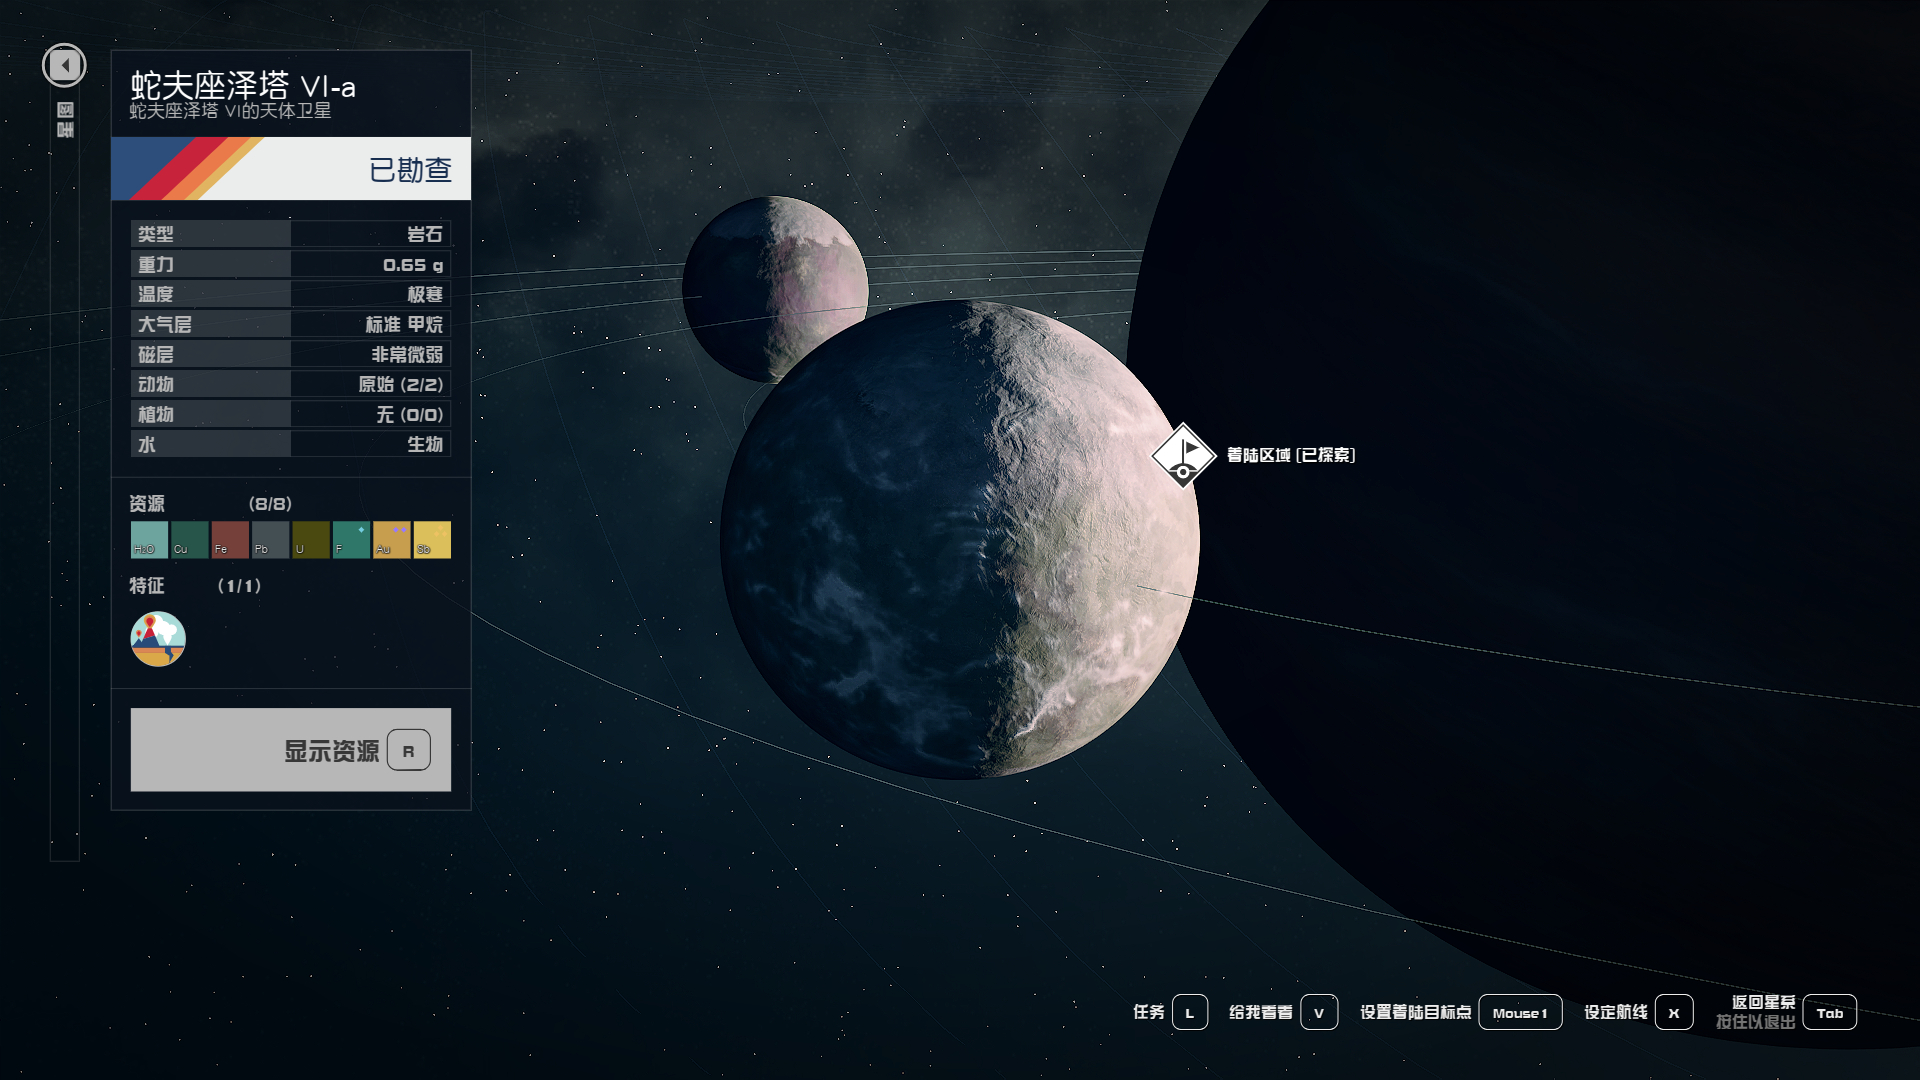Select the F fluorine resource tile
The height and width of the screenshot is (1080, 1920).
[x=351, y=540]
